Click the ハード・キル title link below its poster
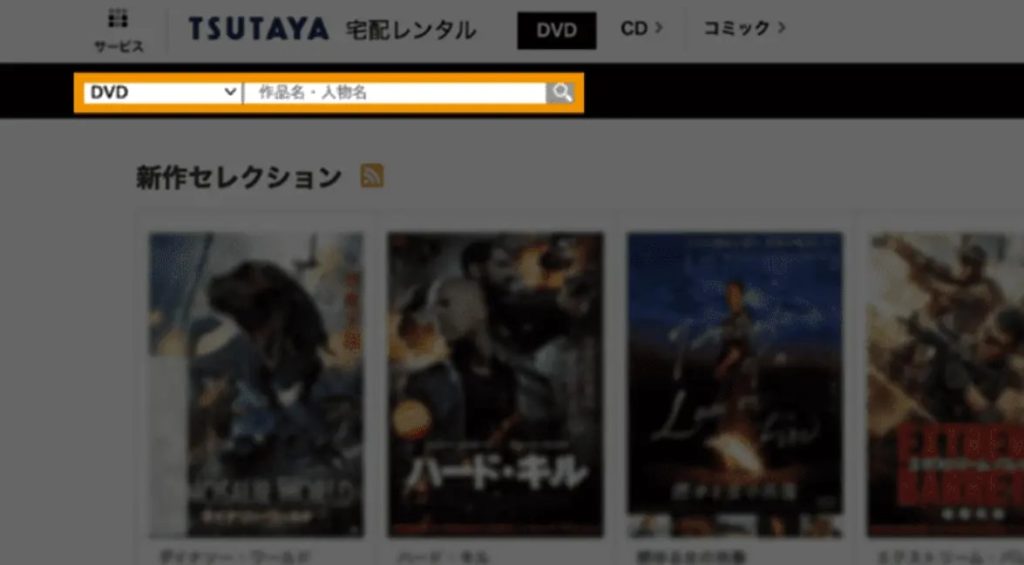 point(428,555)
